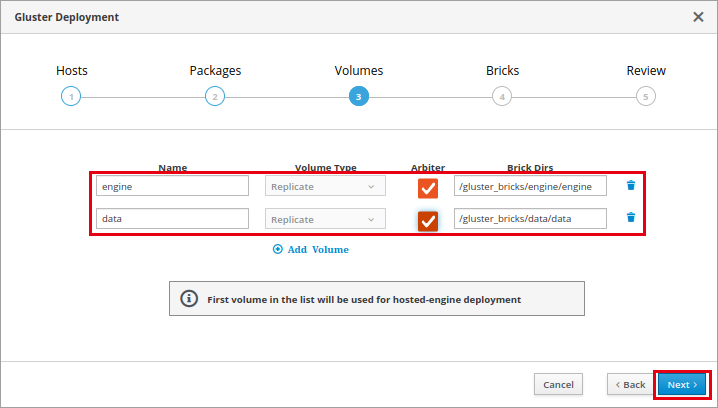Screen dimensions: 718x408
Task: Click the Brick Dirs column header
Action: [x=530, y=168]
